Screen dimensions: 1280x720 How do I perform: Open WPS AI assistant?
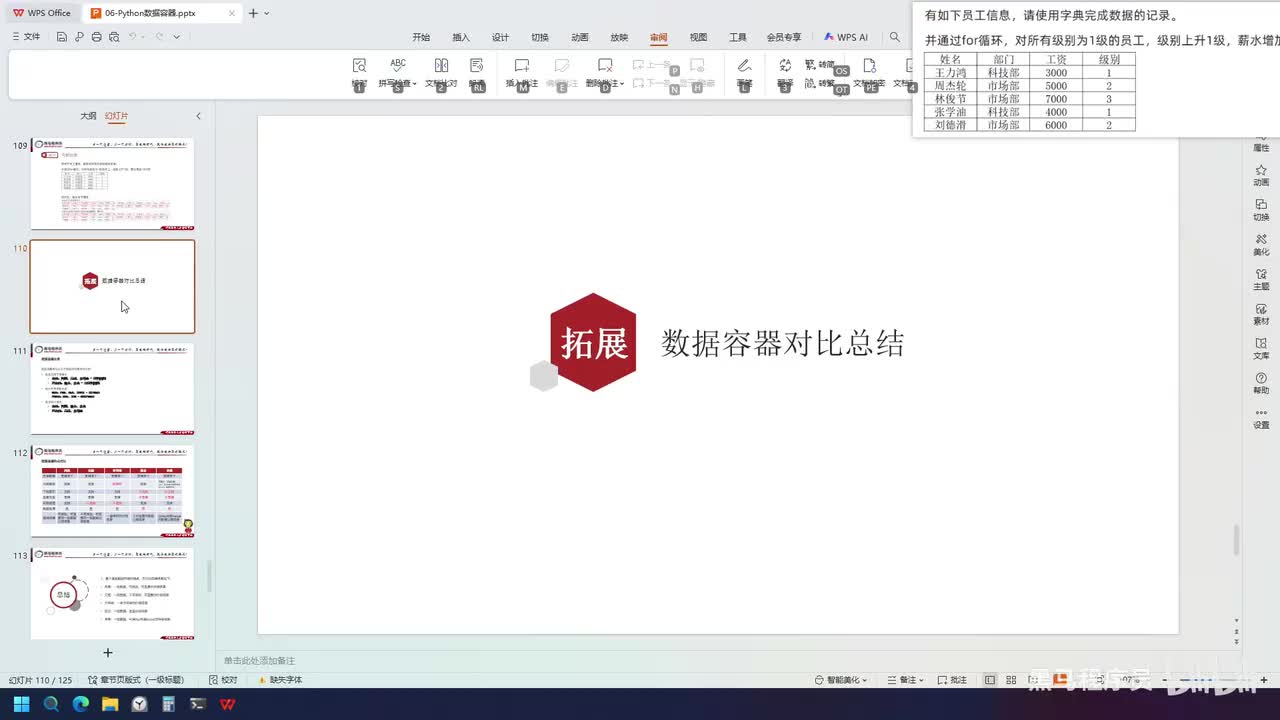tap(846, 37)
